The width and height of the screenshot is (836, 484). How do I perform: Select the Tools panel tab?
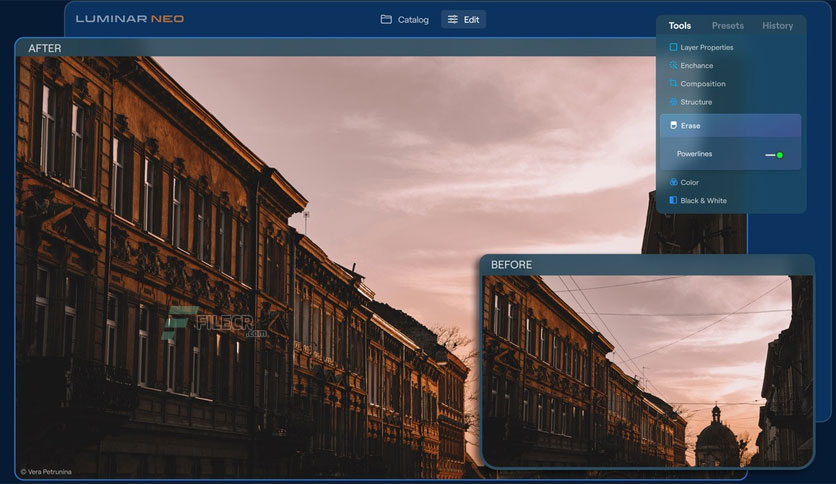(x=680, y=26)
